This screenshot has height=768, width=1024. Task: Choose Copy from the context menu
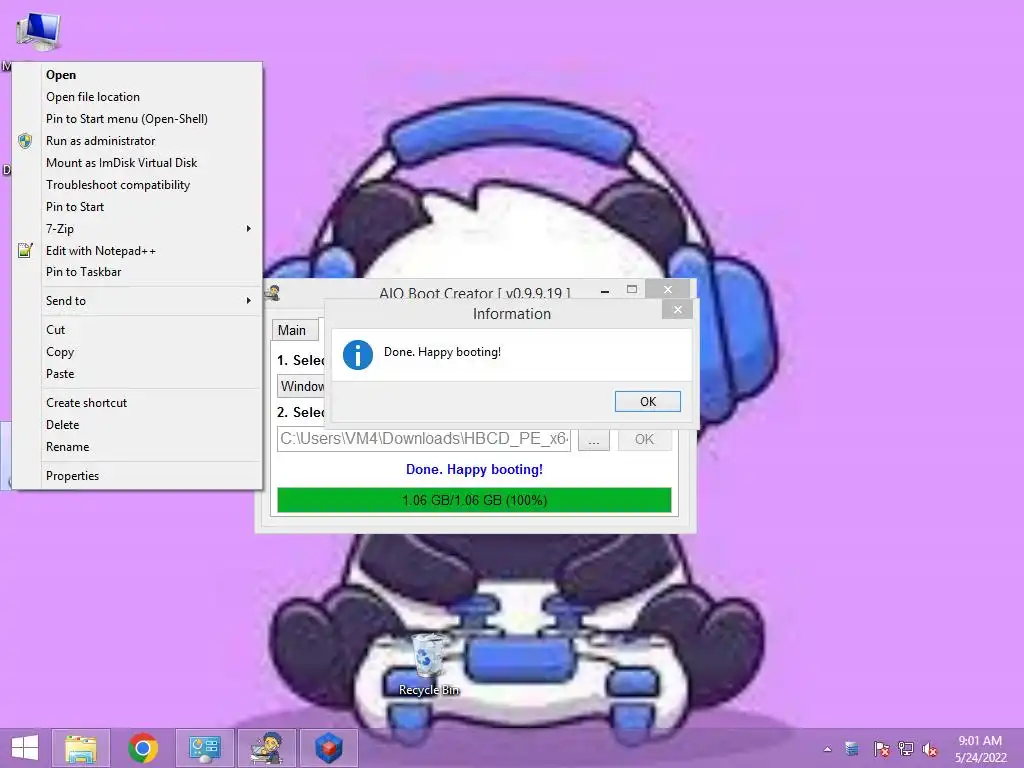click(x=138, y=351)
